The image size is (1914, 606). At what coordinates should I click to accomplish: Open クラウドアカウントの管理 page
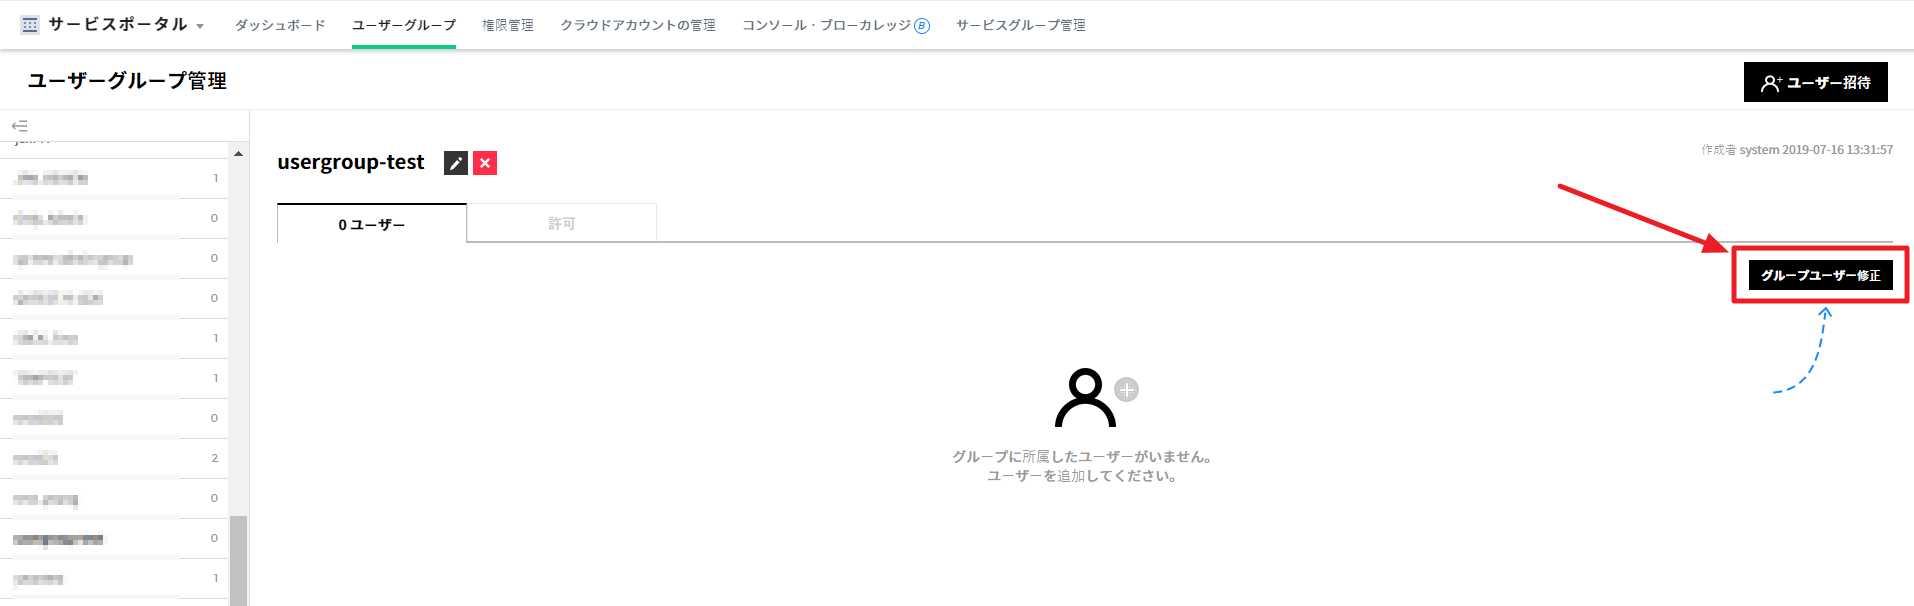click(638, 25)
